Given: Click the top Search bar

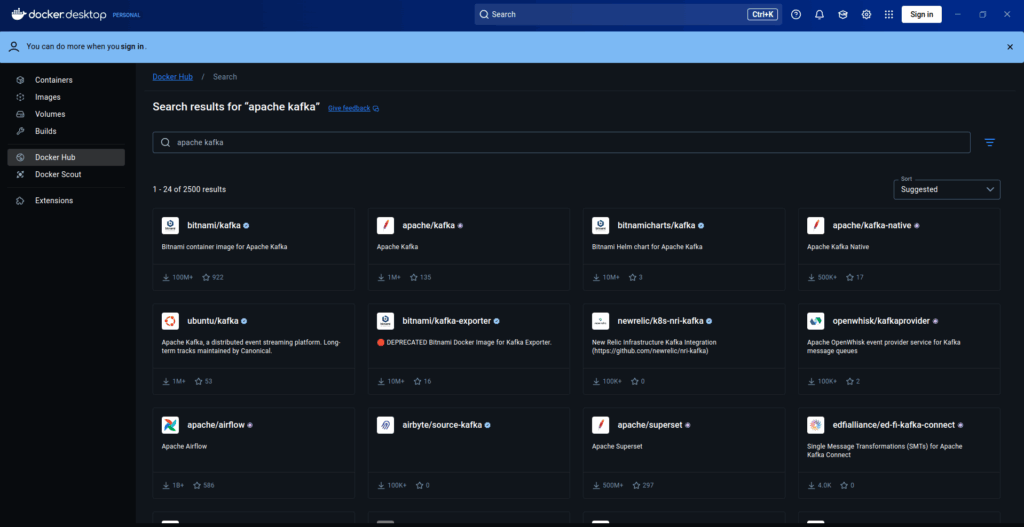Looking at the screenshot, I should (x=628, y=14).
